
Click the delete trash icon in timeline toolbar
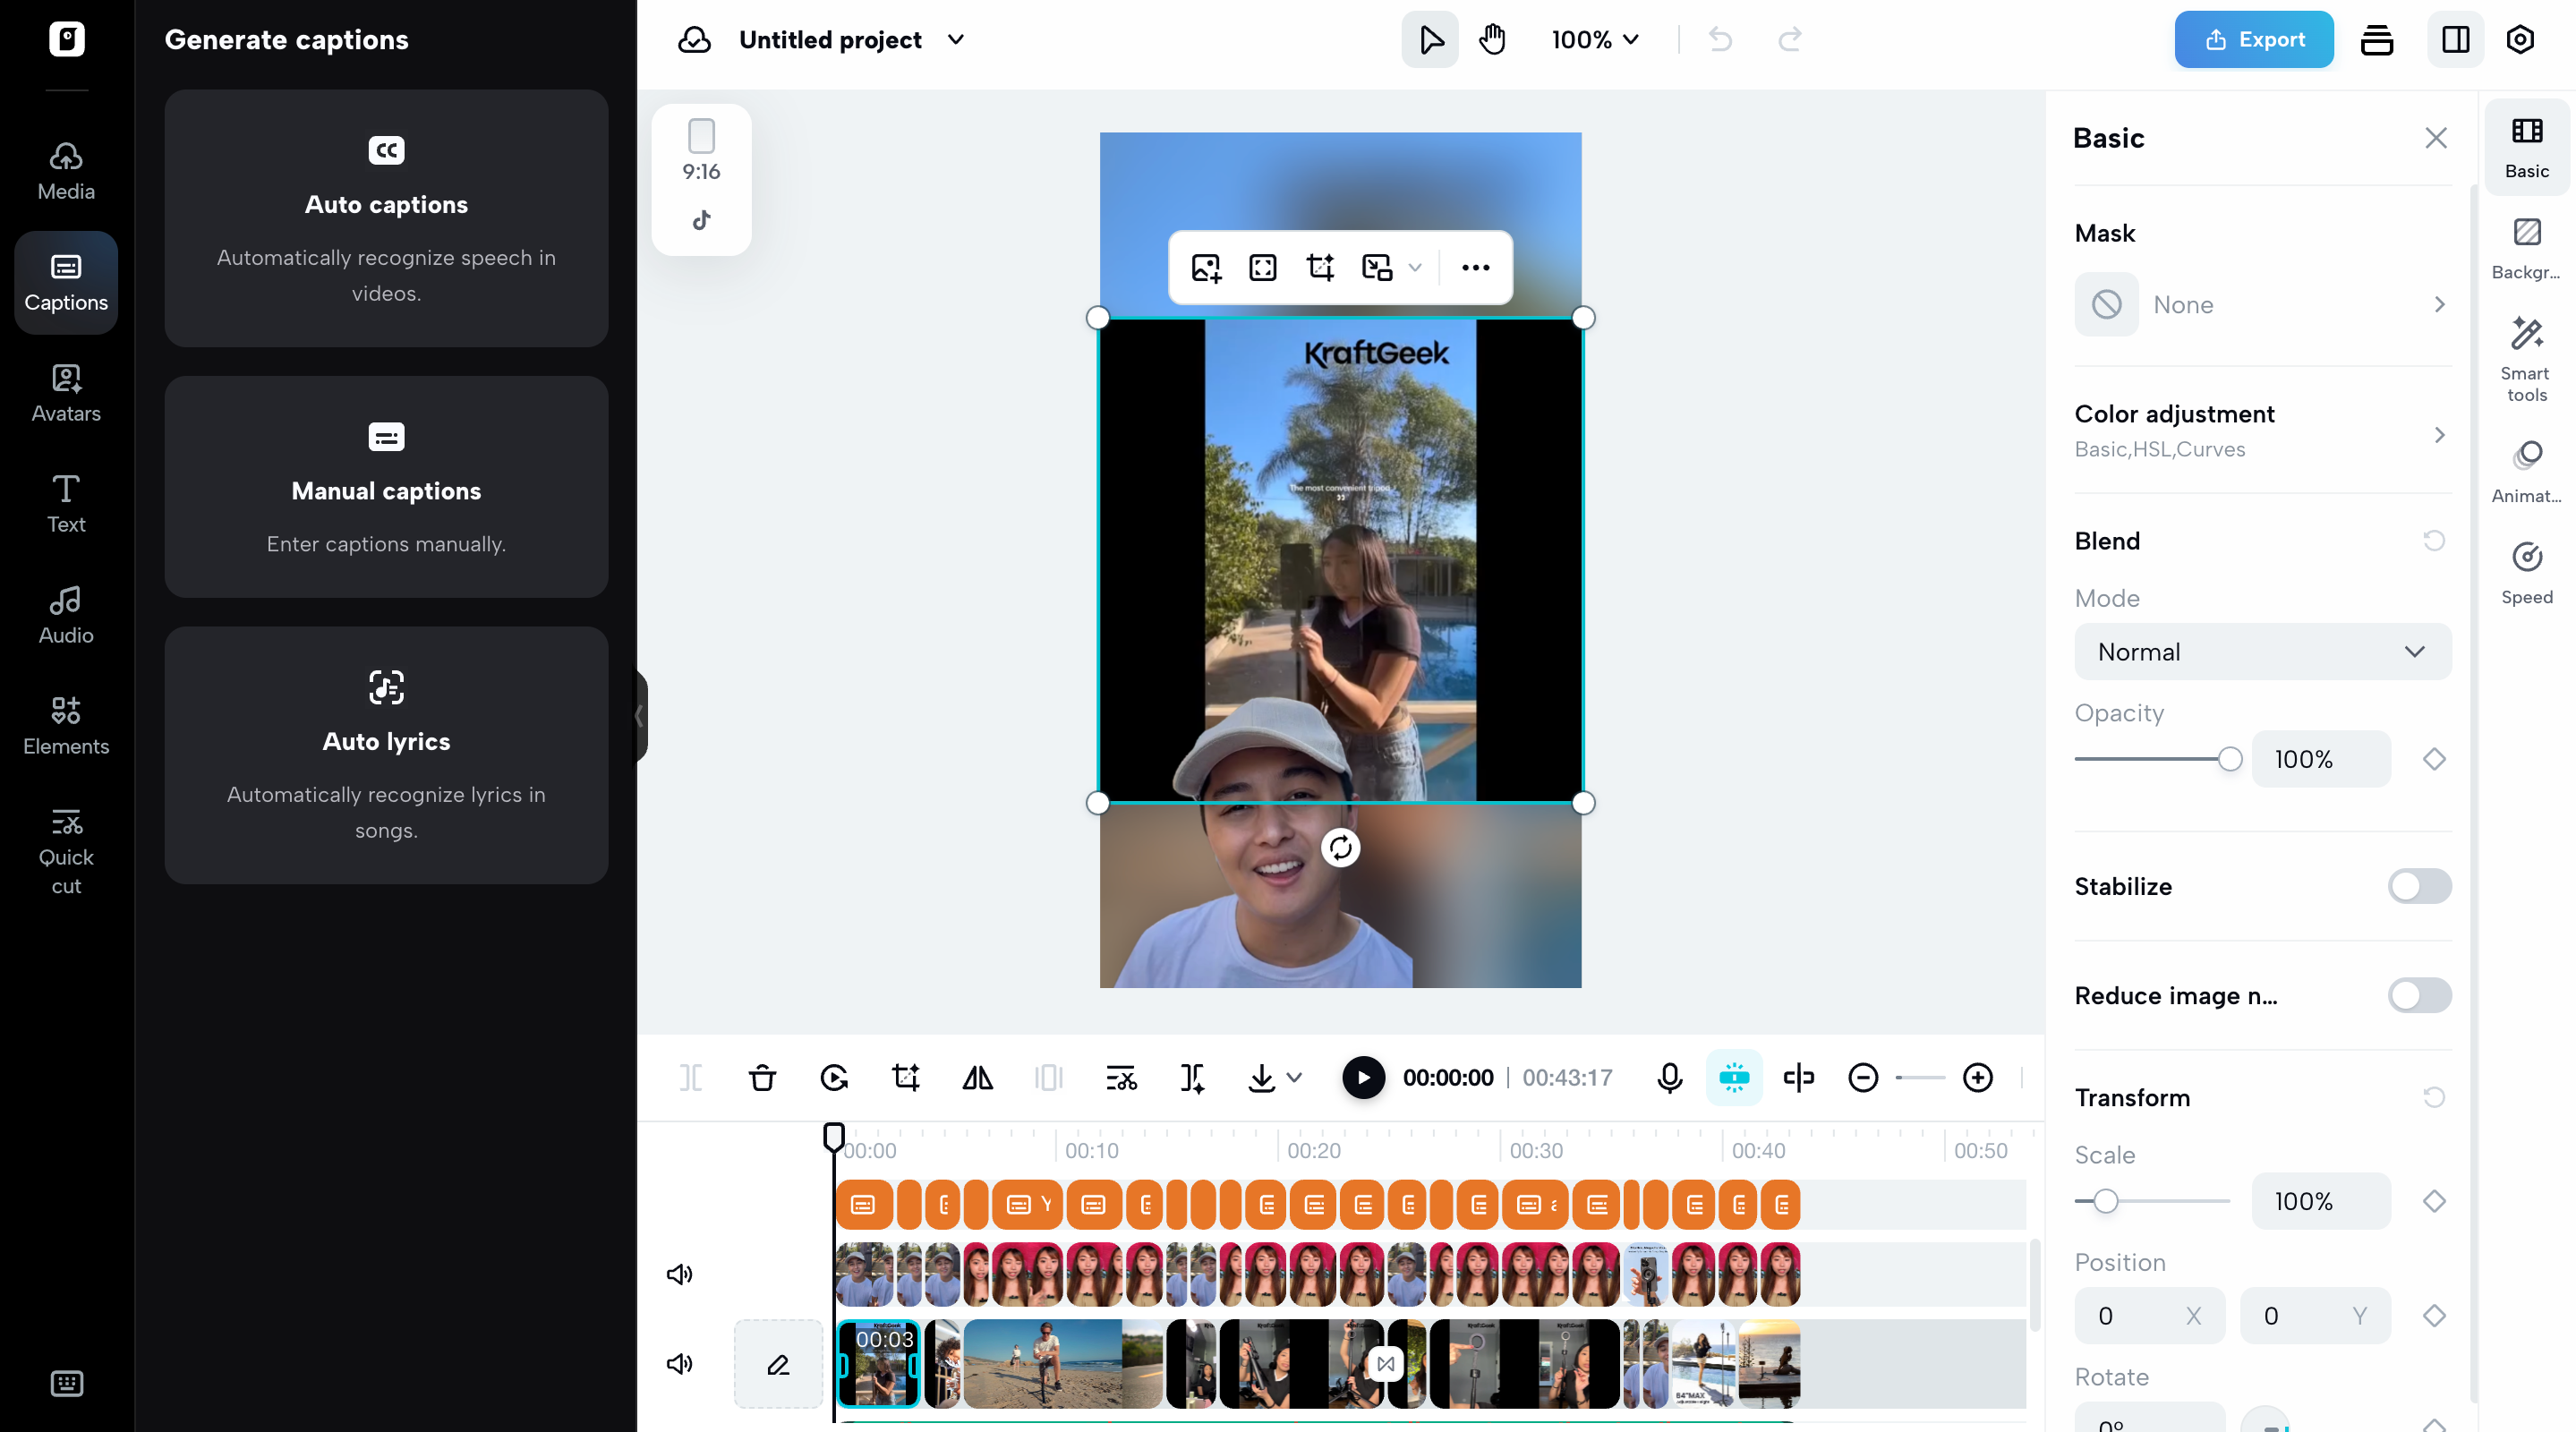[x=762, y=1077]
